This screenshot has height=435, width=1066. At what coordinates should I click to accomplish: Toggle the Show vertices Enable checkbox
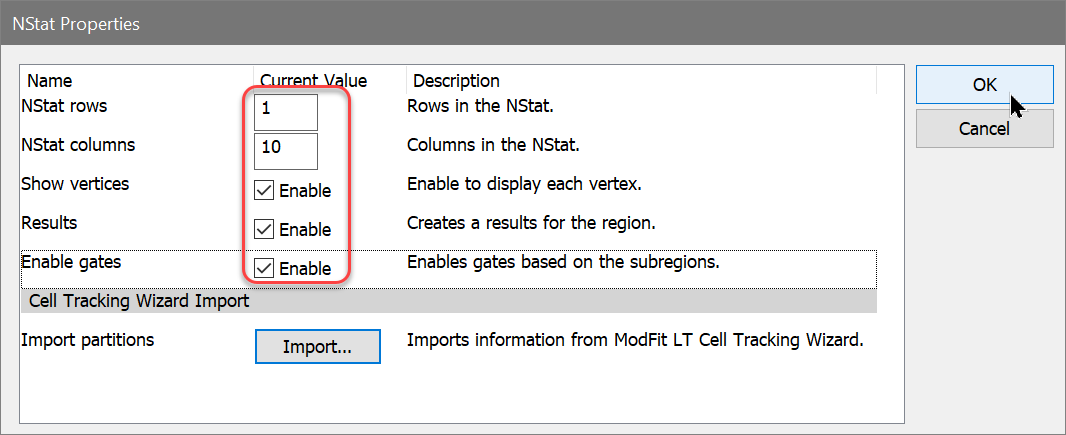point(265,190)
